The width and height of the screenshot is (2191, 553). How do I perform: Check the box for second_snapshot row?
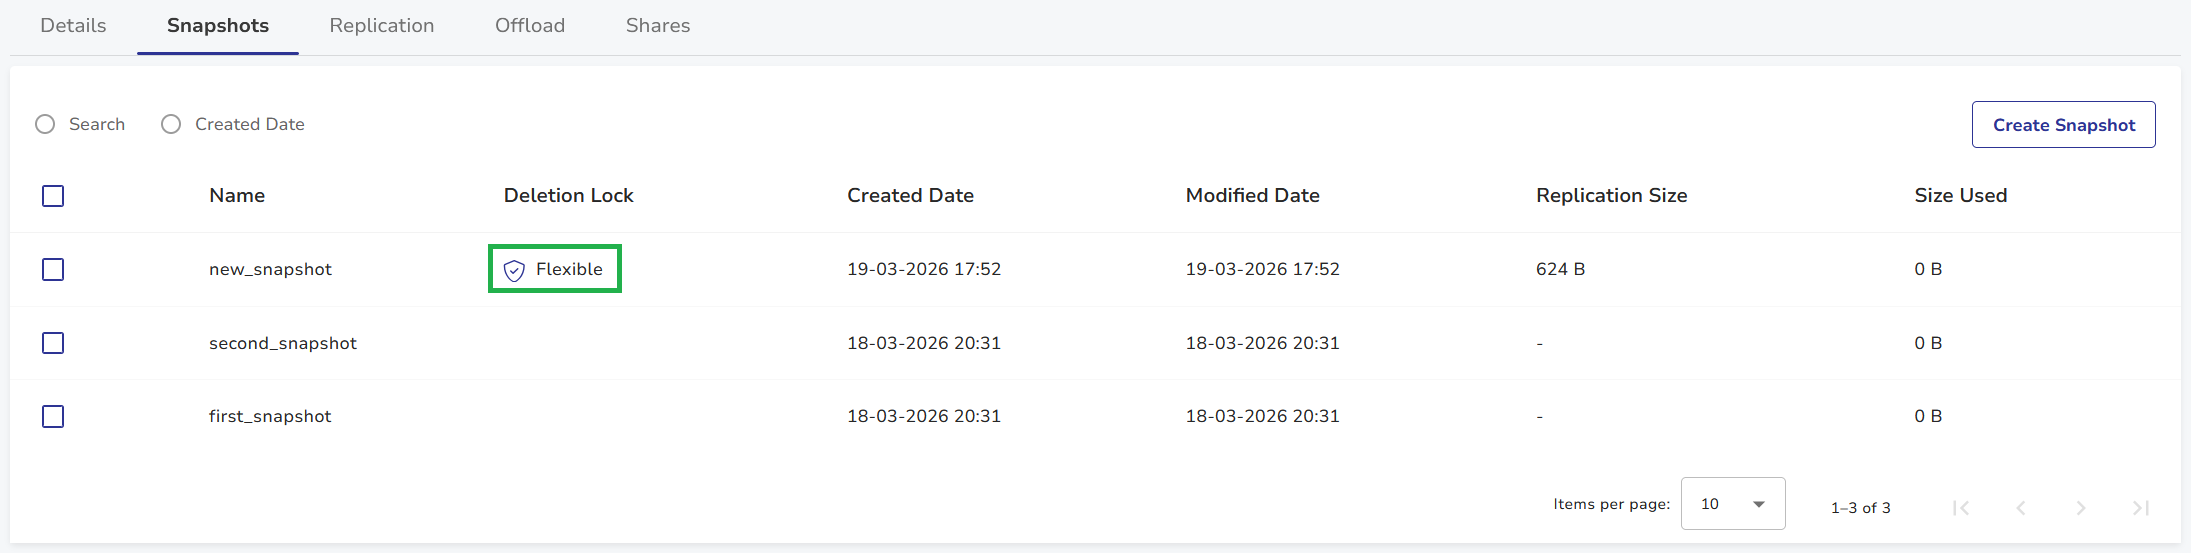tap(53, 343)
